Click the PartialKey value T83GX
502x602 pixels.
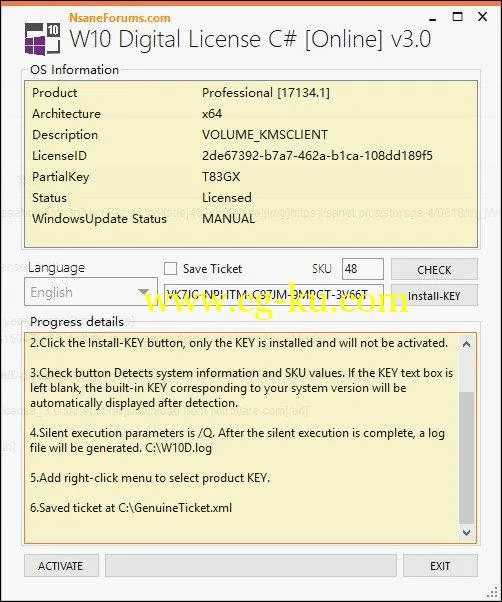click(x=221, y=177)
